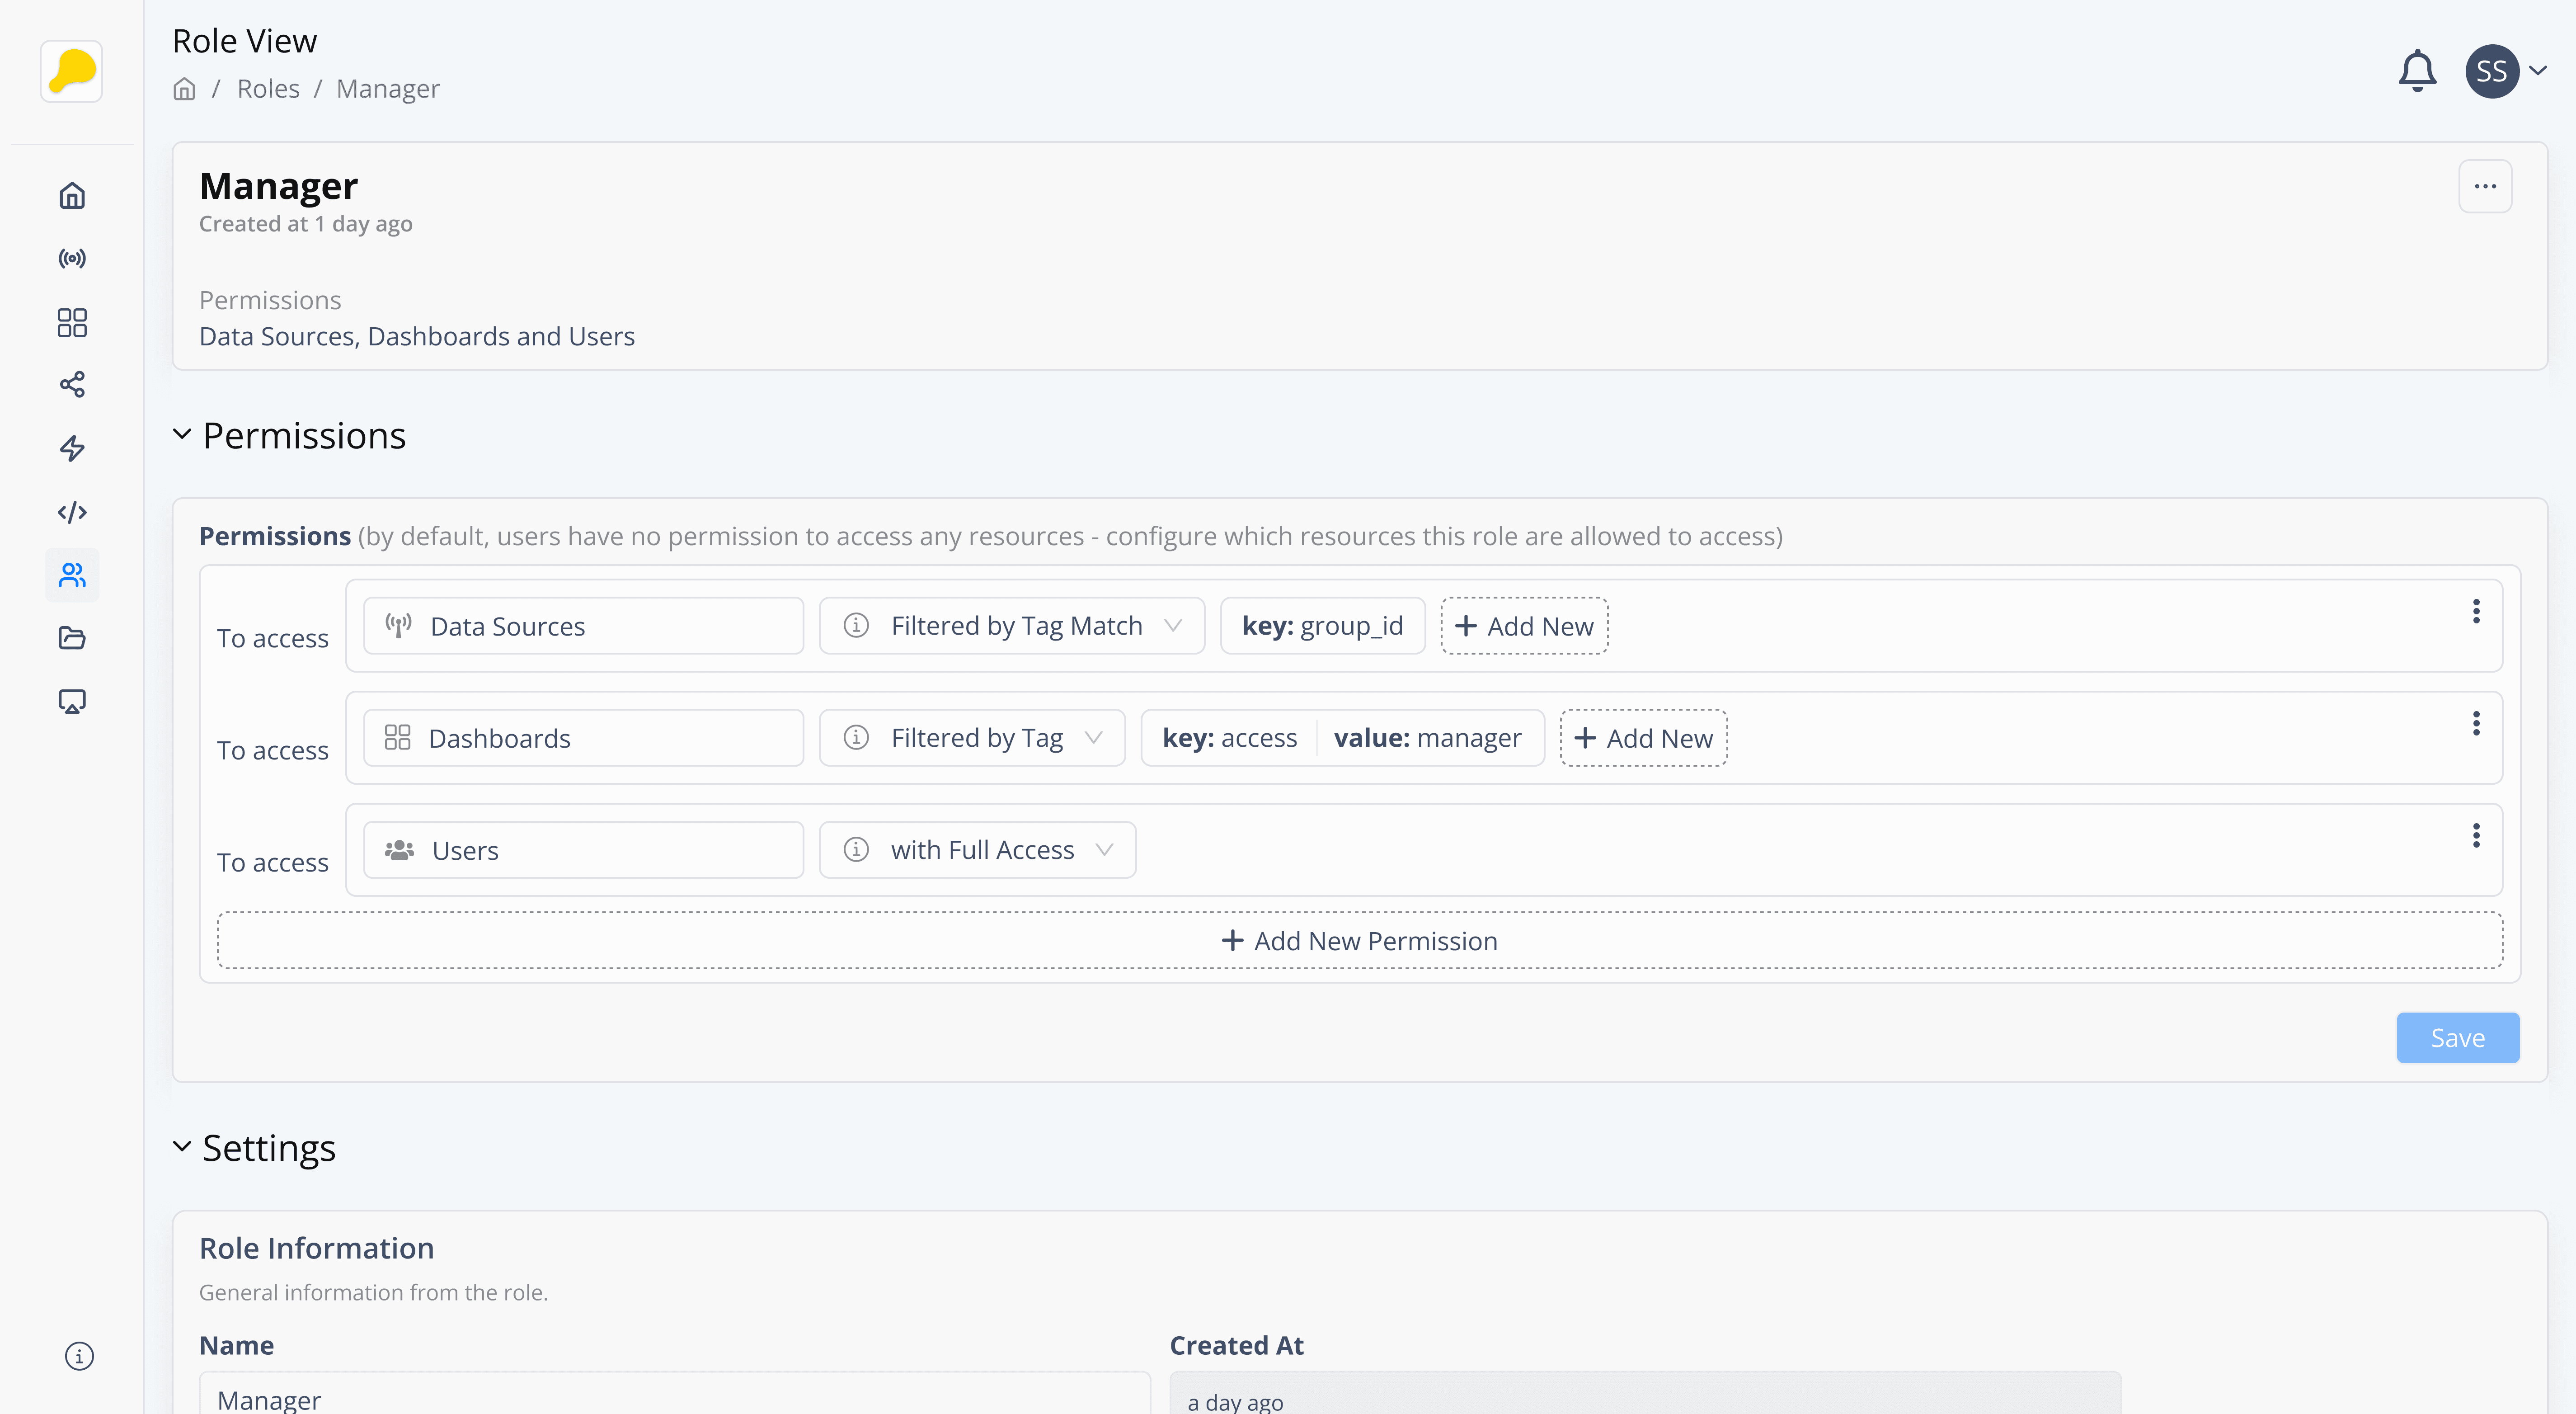Image resolution: width=2576 pixels, height=1414 pixels.
Task: Click the Role Information heading
Action: click(316, 1248)
